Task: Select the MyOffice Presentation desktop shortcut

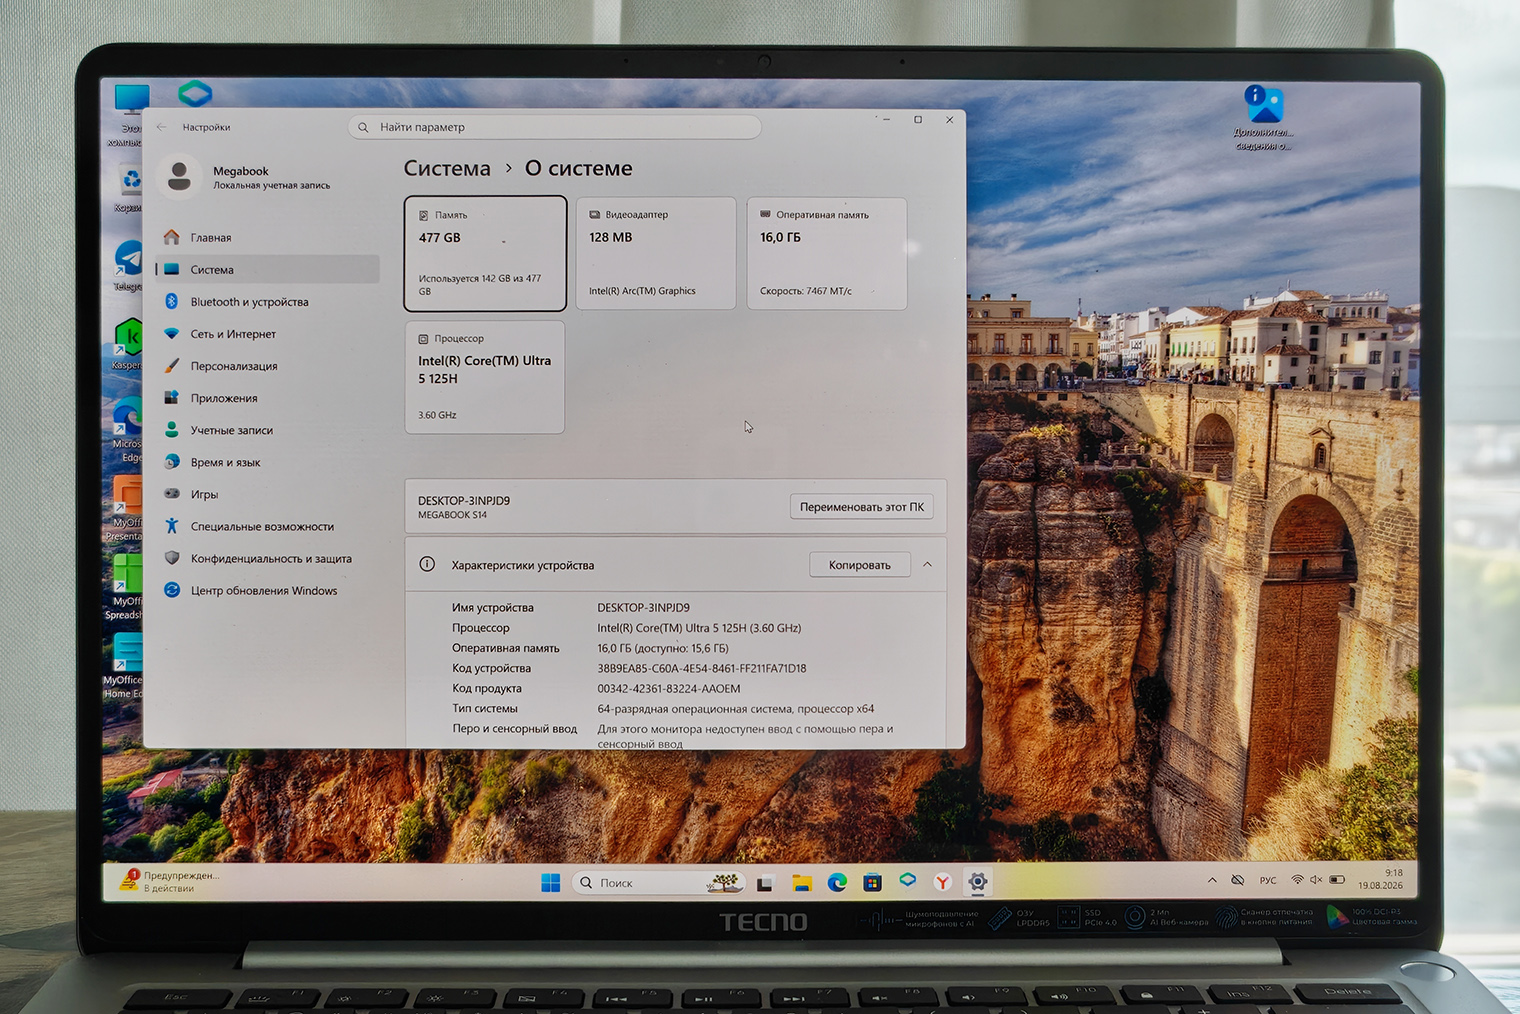Action: pyautogui.click(x=125, y=509)
